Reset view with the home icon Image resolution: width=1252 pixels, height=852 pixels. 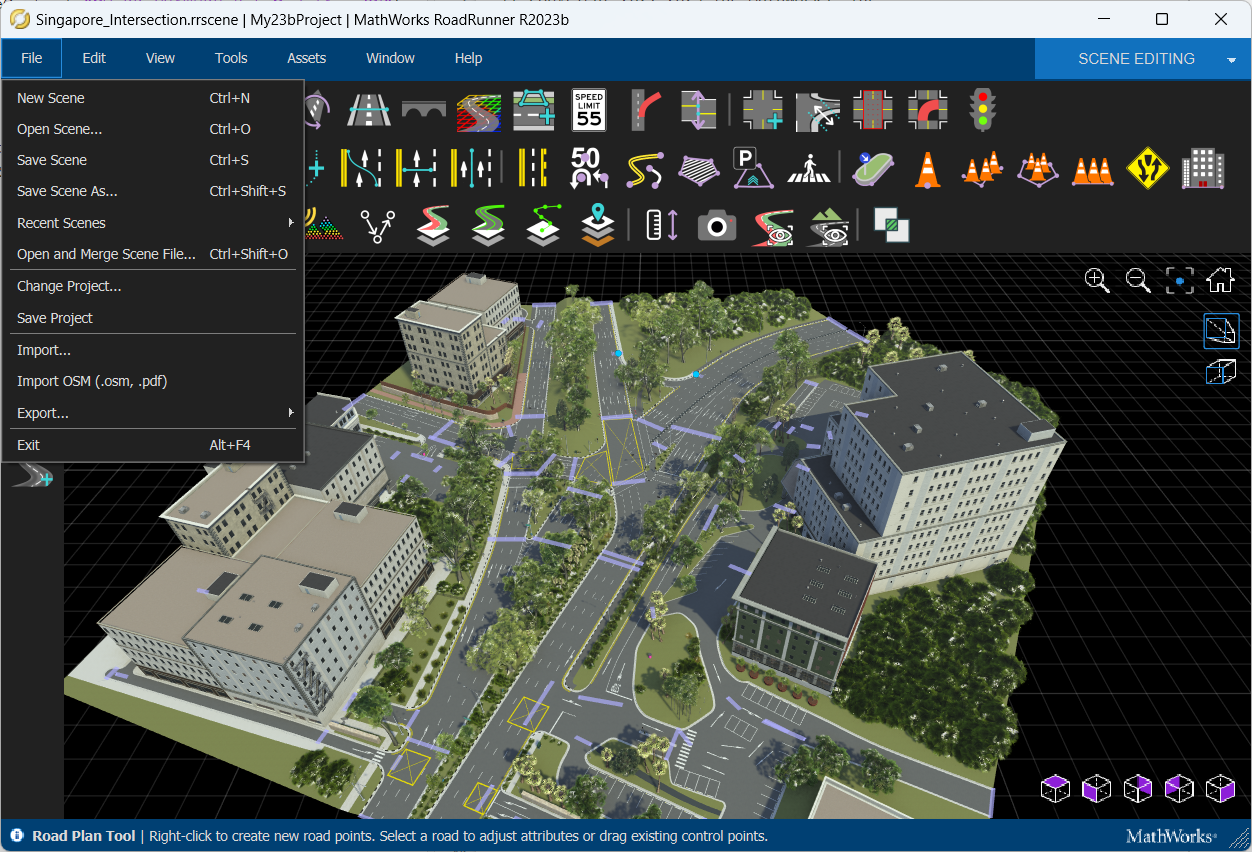pos(1220,281)
